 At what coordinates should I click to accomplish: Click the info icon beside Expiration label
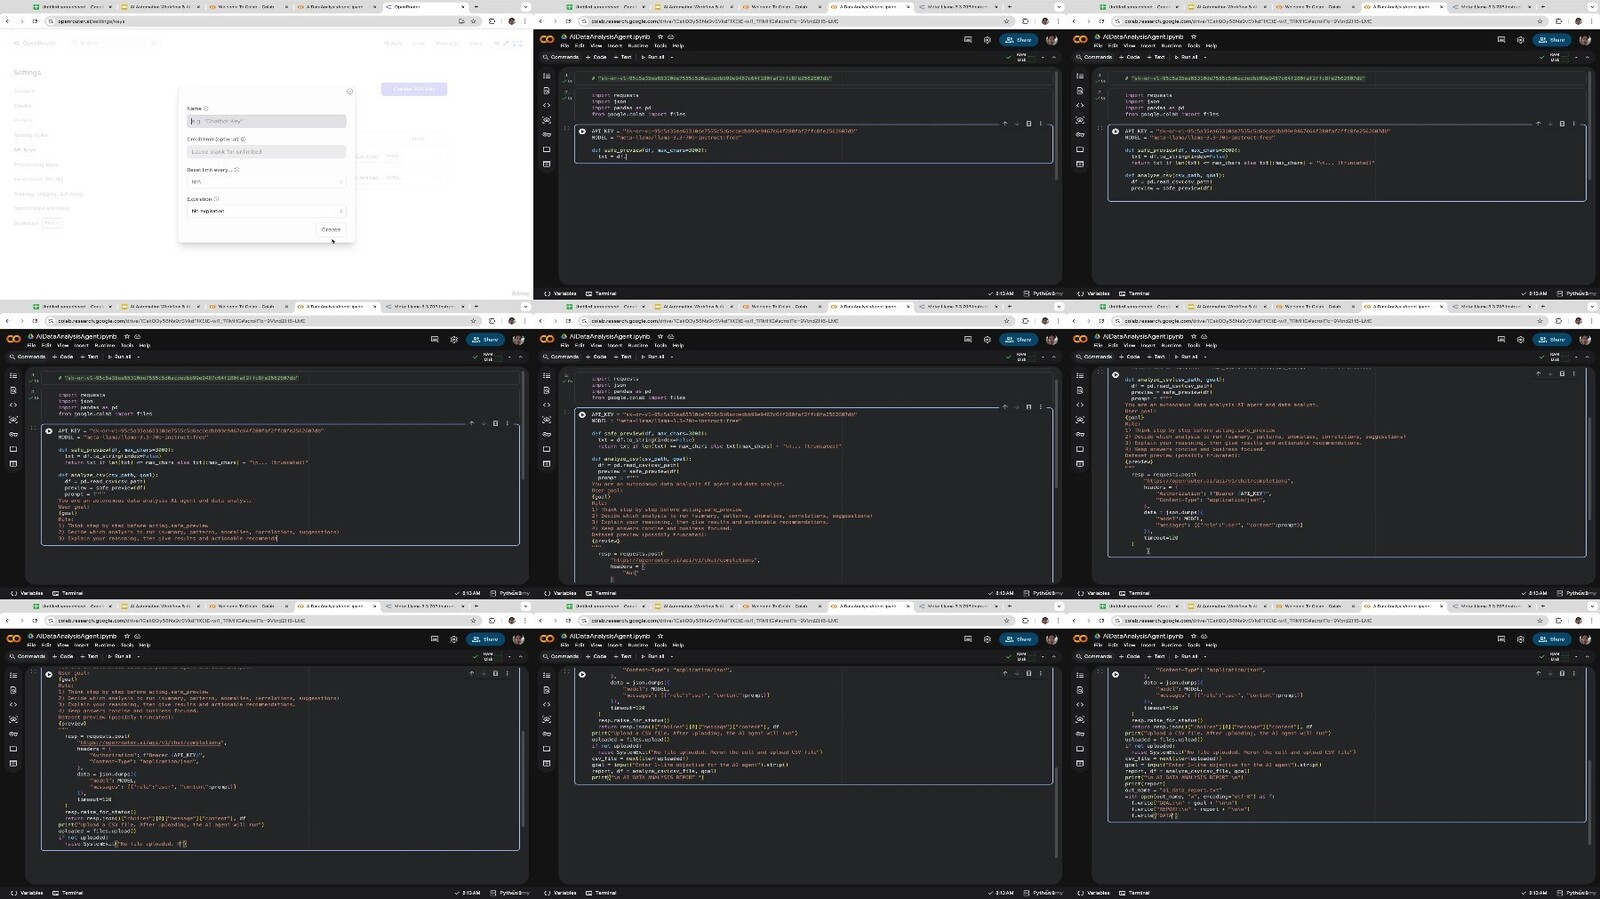coord(217,199)
